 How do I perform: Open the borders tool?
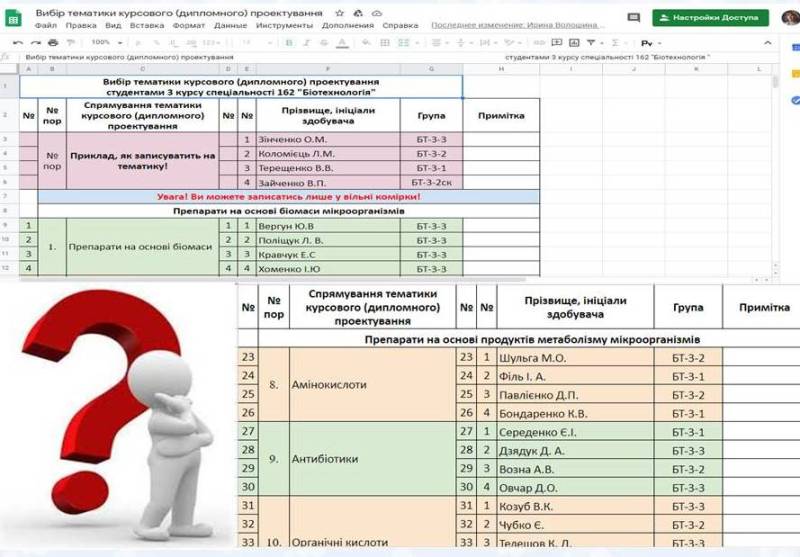coord(385,43)
